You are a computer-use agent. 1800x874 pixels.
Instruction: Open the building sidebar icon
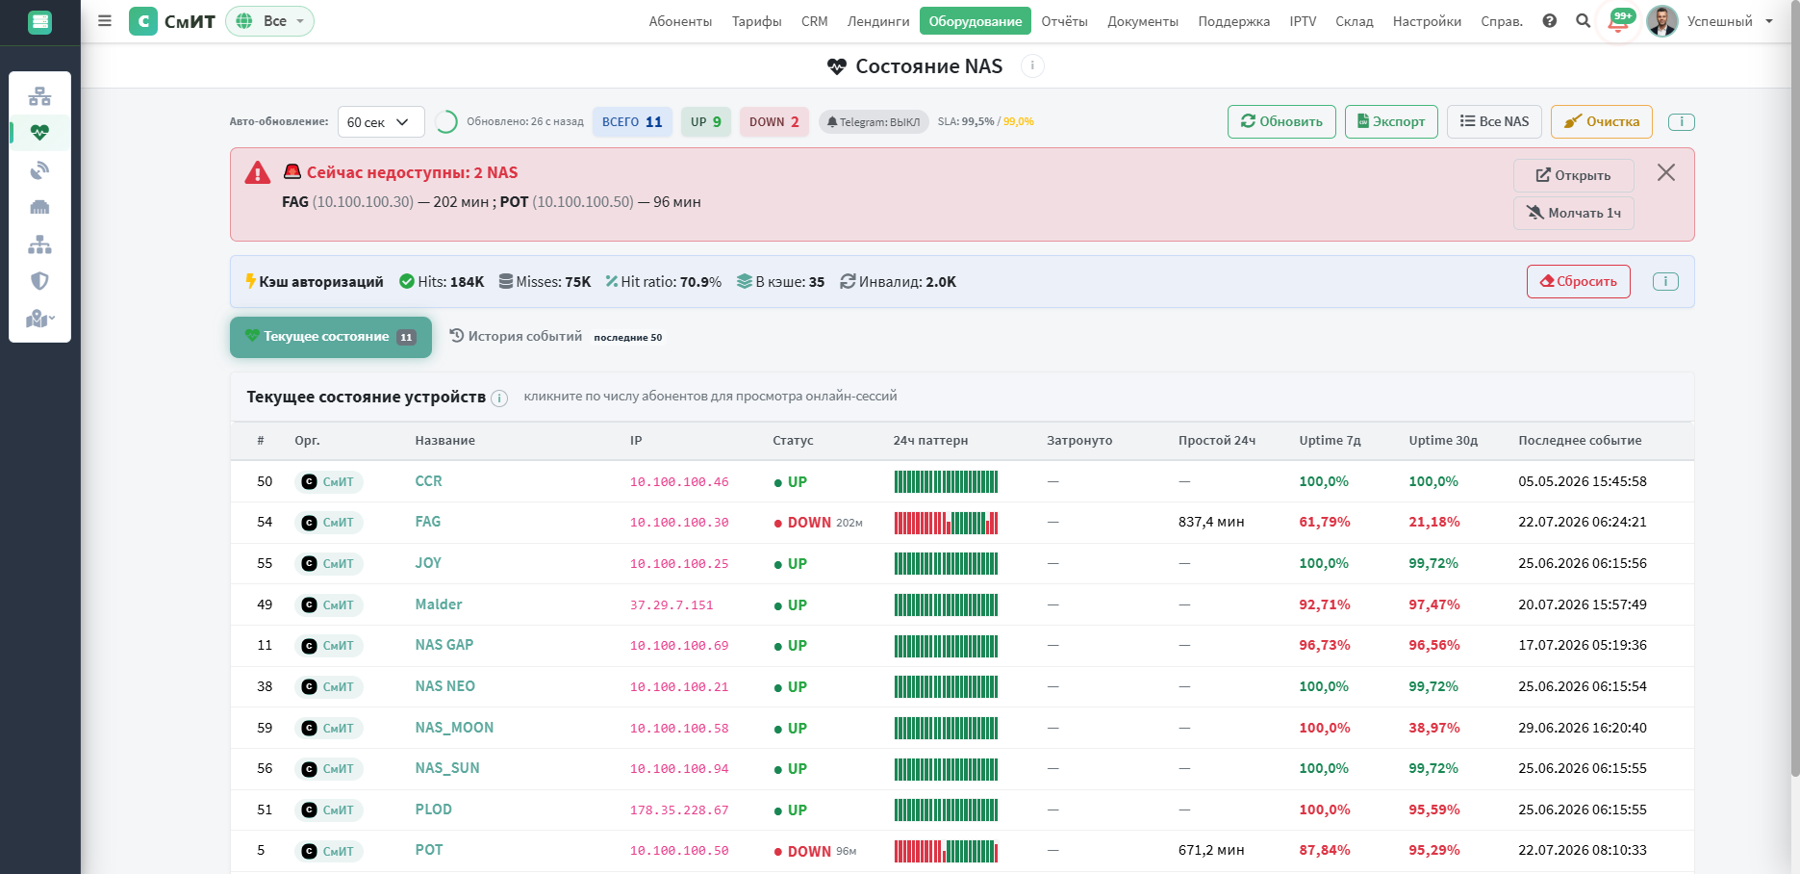point(40,207)
